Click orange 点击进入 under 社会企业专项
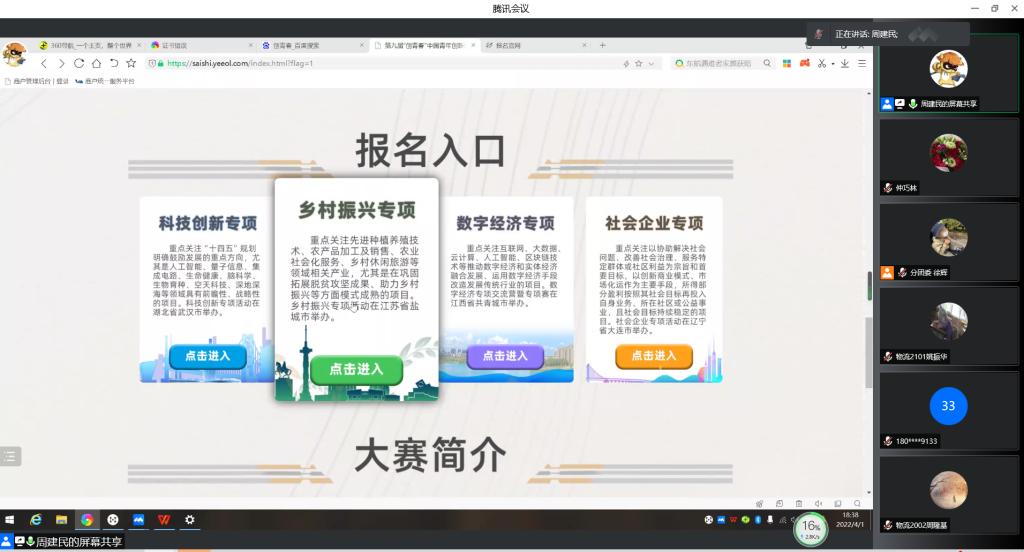The width and height of the screenshot is (1024, 552). click(x=654, y=356)
